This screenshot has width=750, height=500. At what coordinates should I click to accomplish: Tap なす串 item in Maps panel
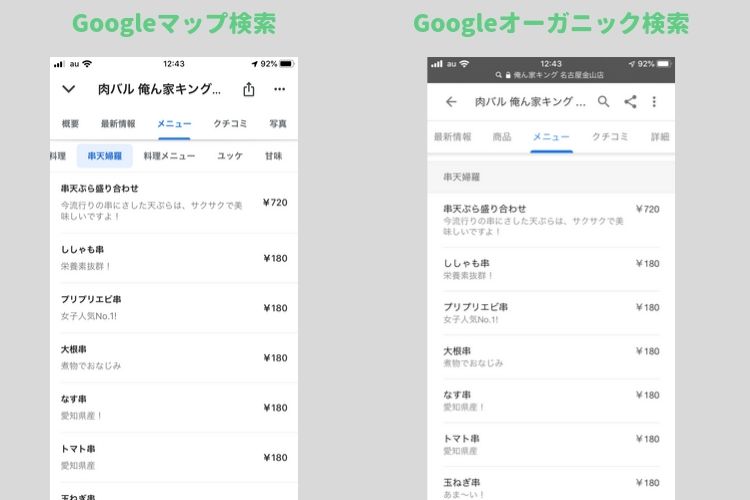[x=174, y=407]
